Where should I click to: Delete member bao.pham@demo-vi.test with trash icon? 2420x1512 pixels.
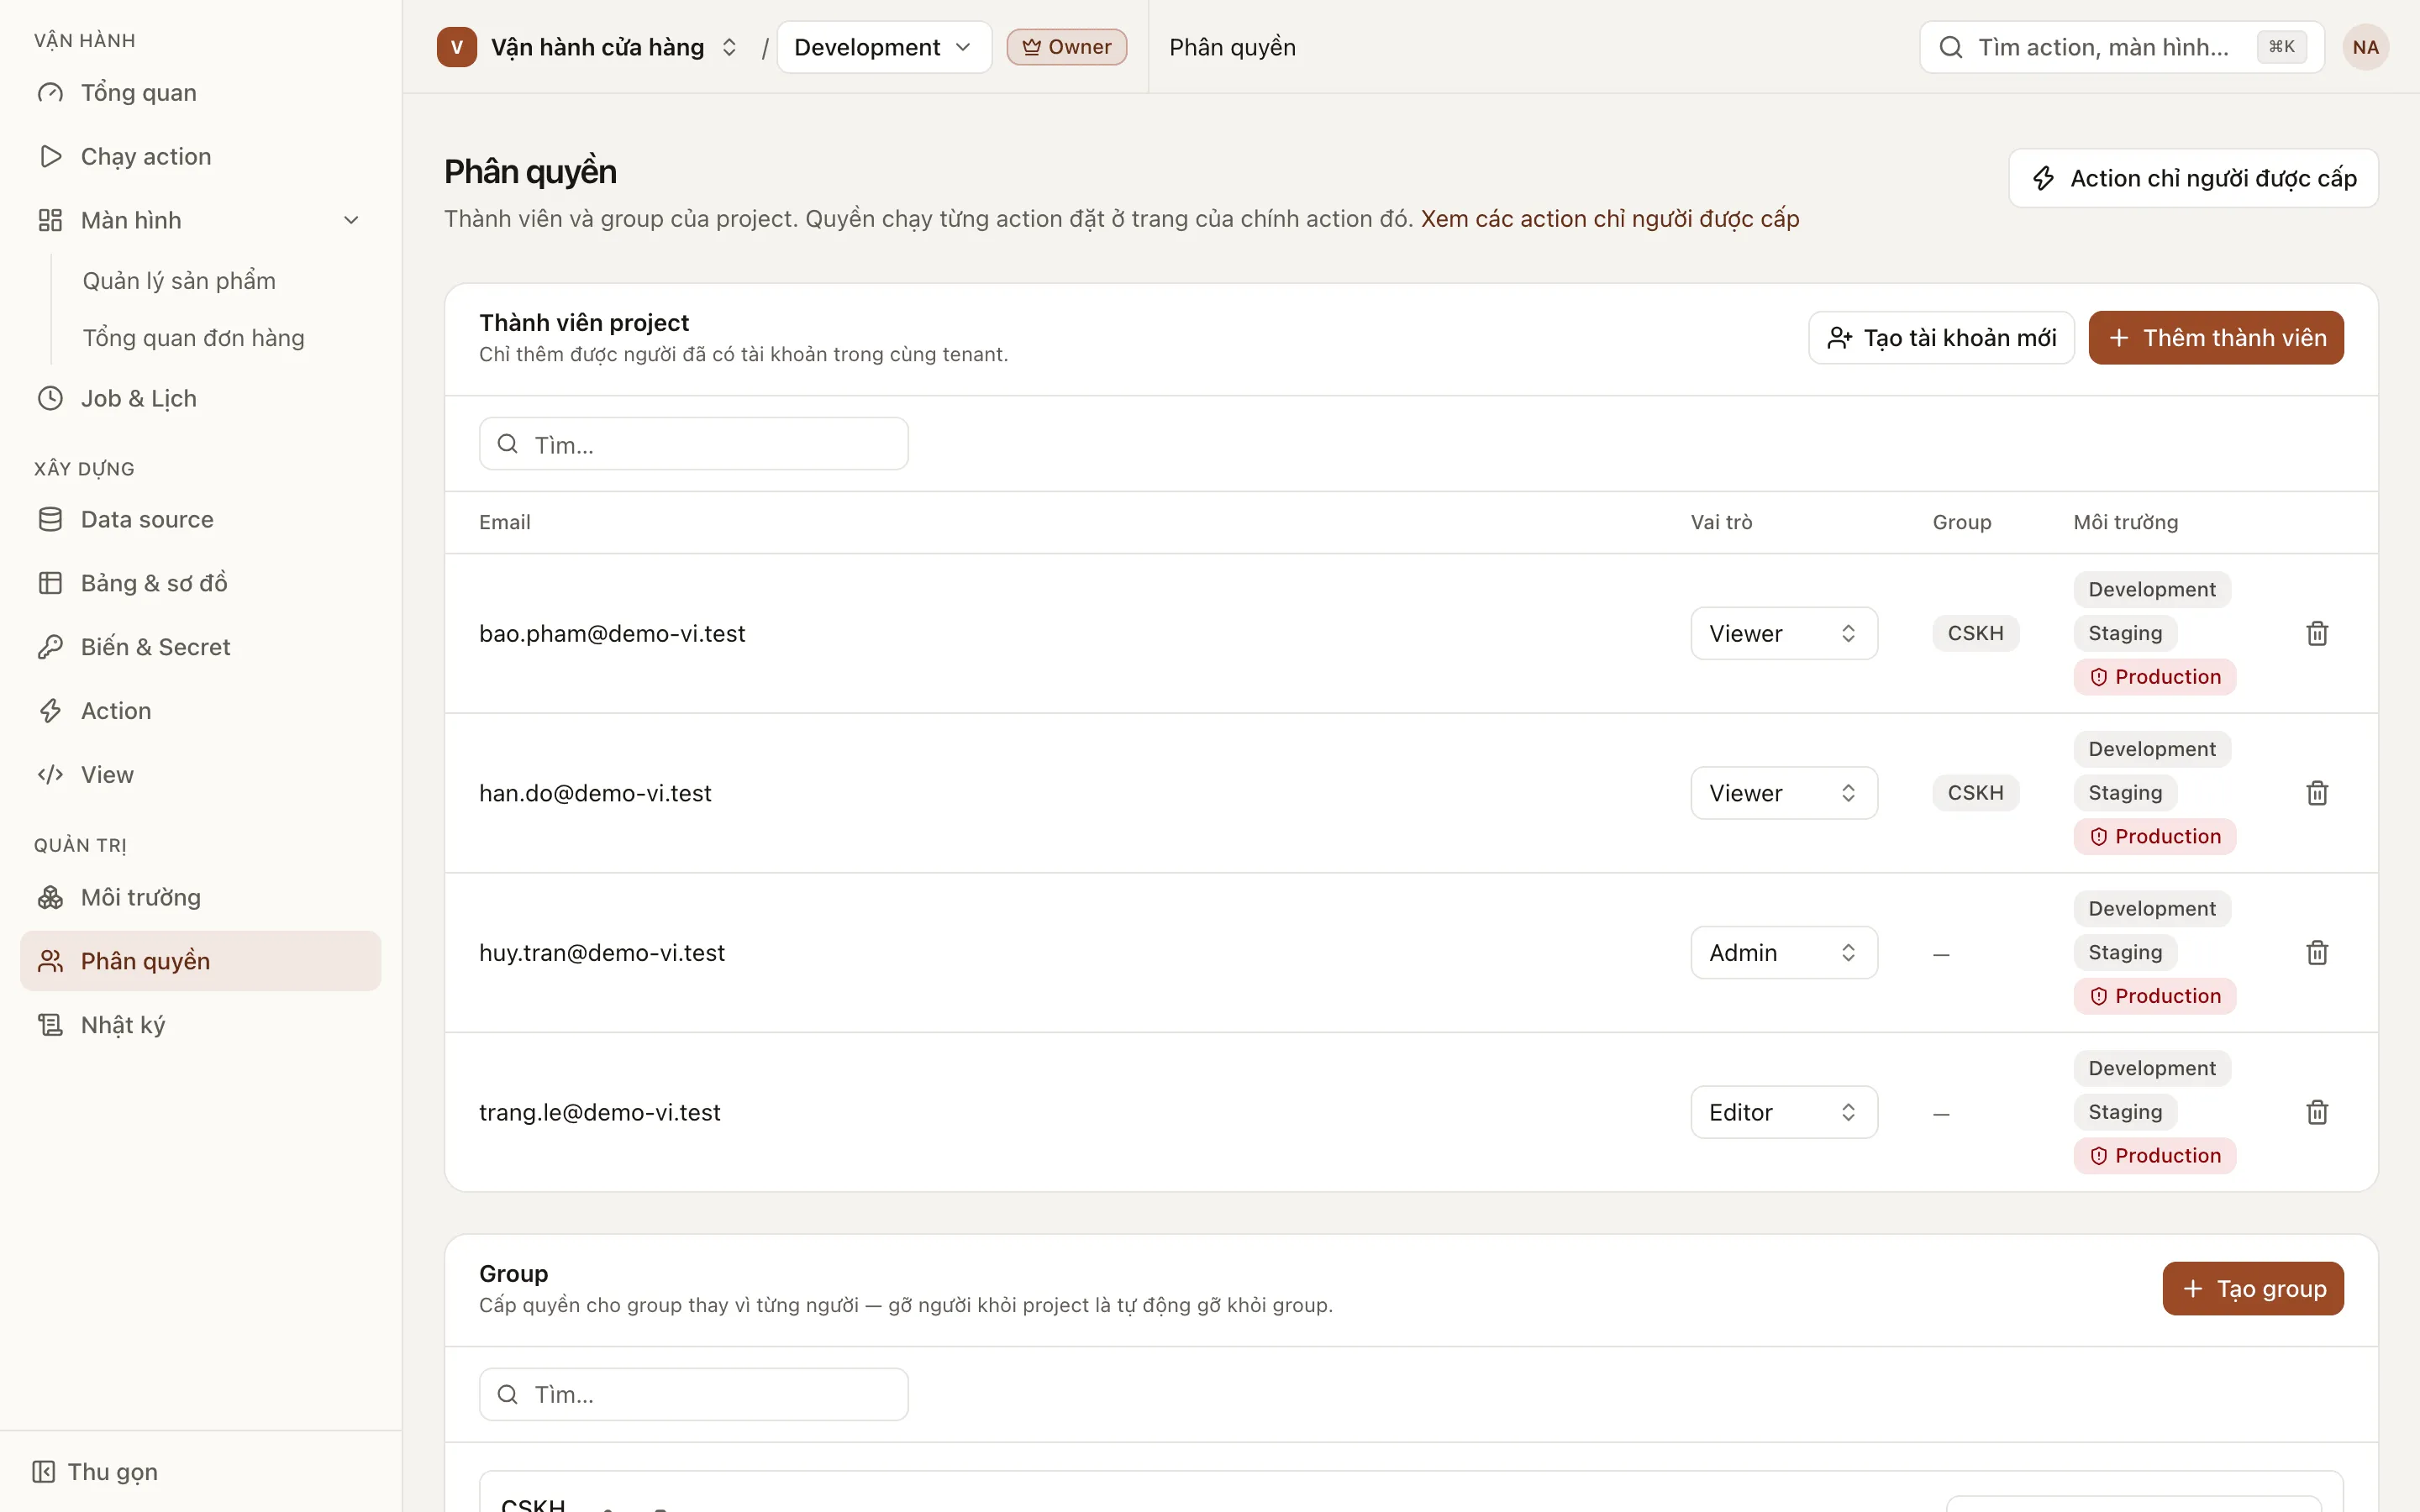click(2316, 633)
